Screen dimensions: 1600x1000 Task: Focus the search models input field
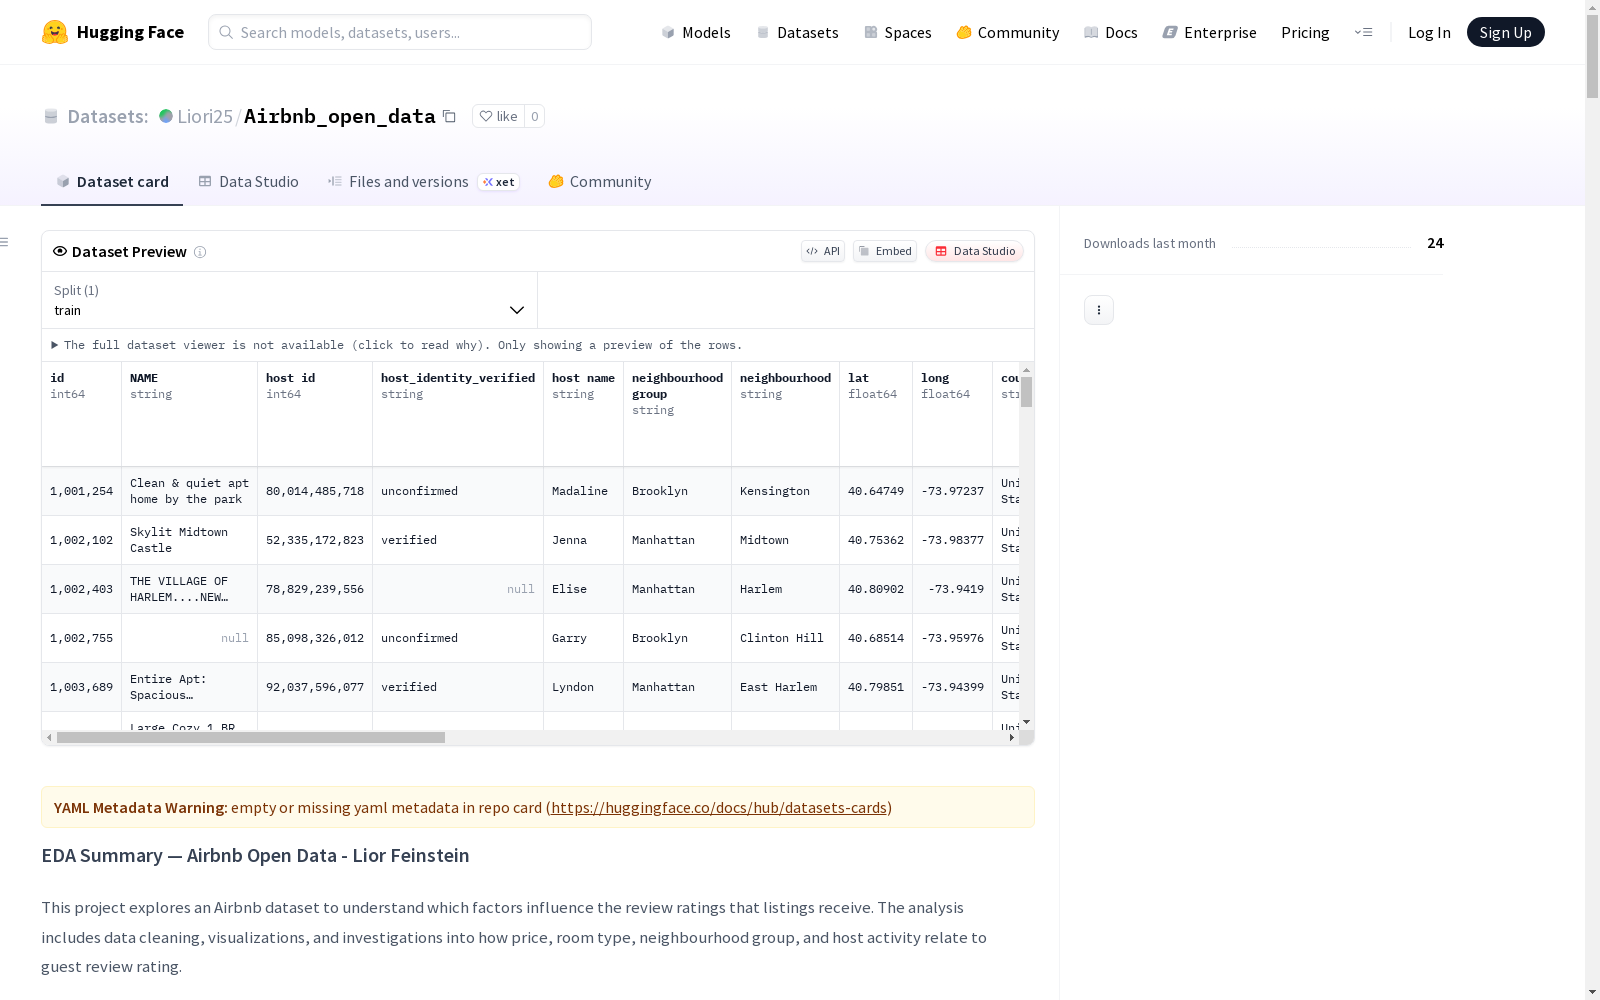coord(400,32)
